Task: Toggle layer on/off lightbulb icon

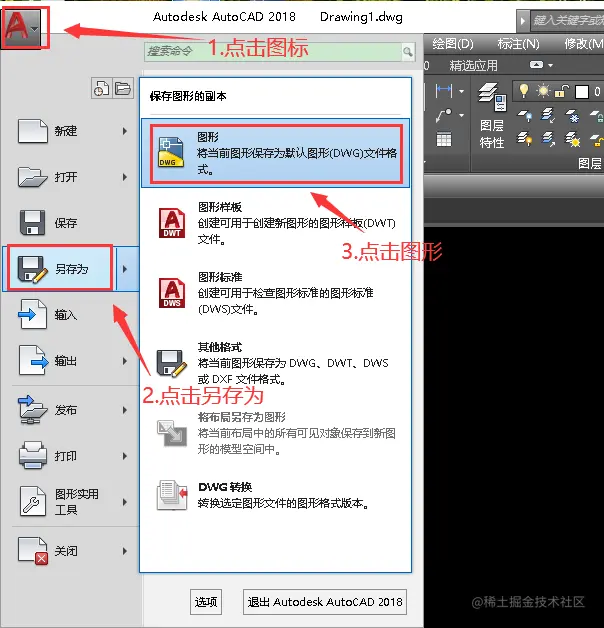Action: tap(523, 91)
